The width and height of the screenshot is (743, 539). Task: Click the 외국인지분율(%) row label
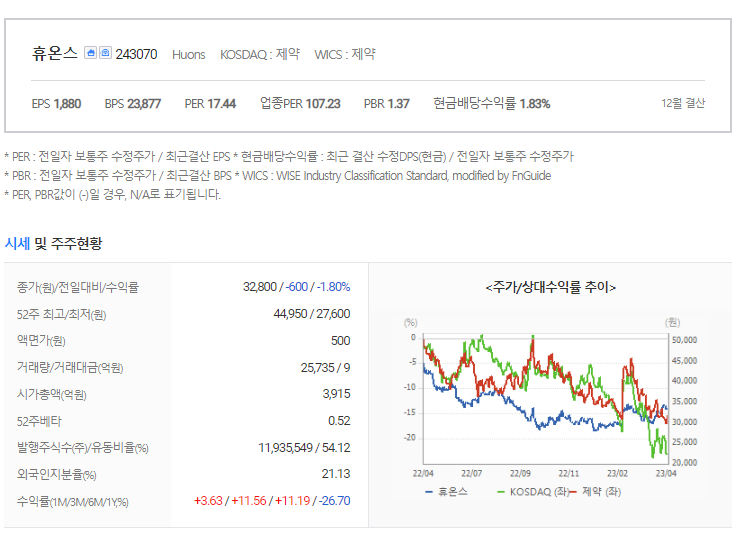click(x=56, y=474)
